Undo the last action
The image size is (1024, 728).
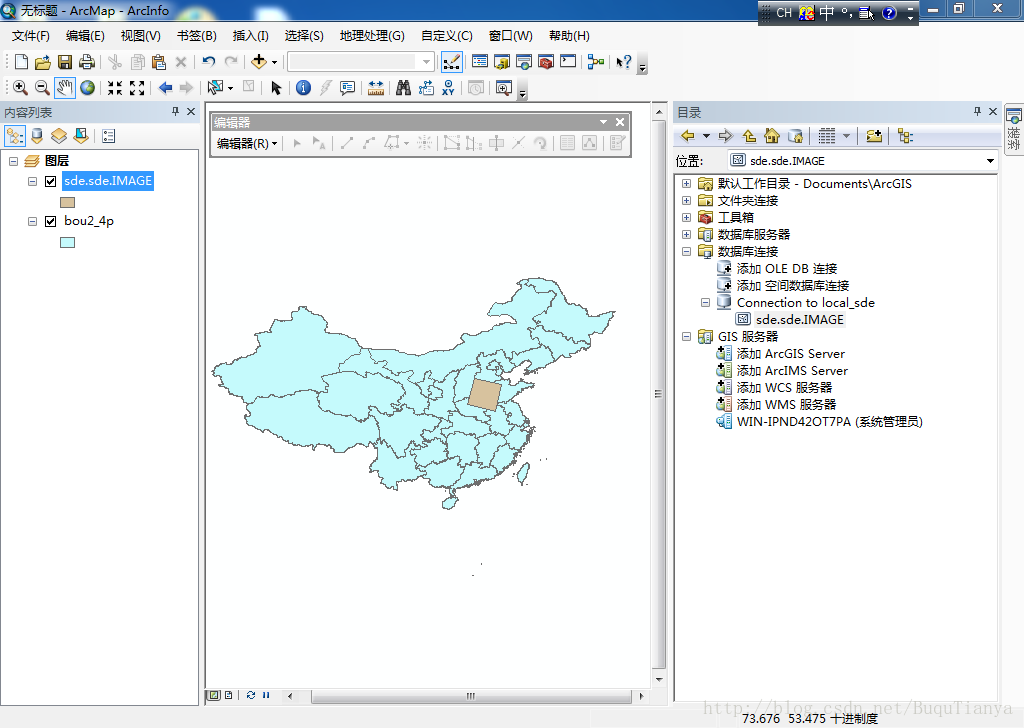pos(208,62)
